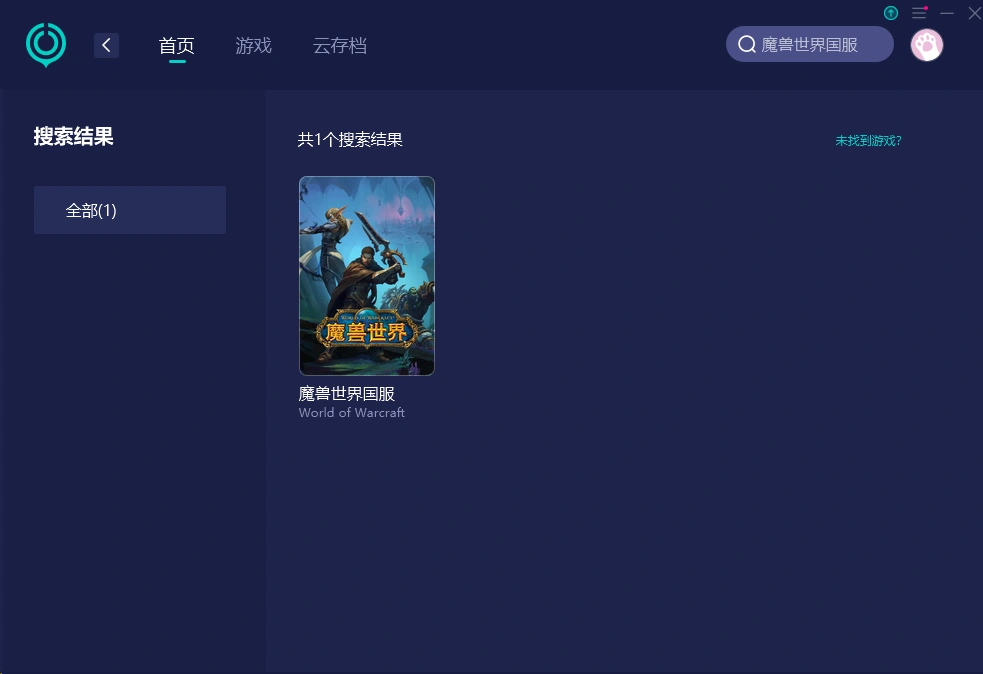The height and width of the screenshot is (674, 983).
Task: Click the green update arrow icon
Action: 891,13
